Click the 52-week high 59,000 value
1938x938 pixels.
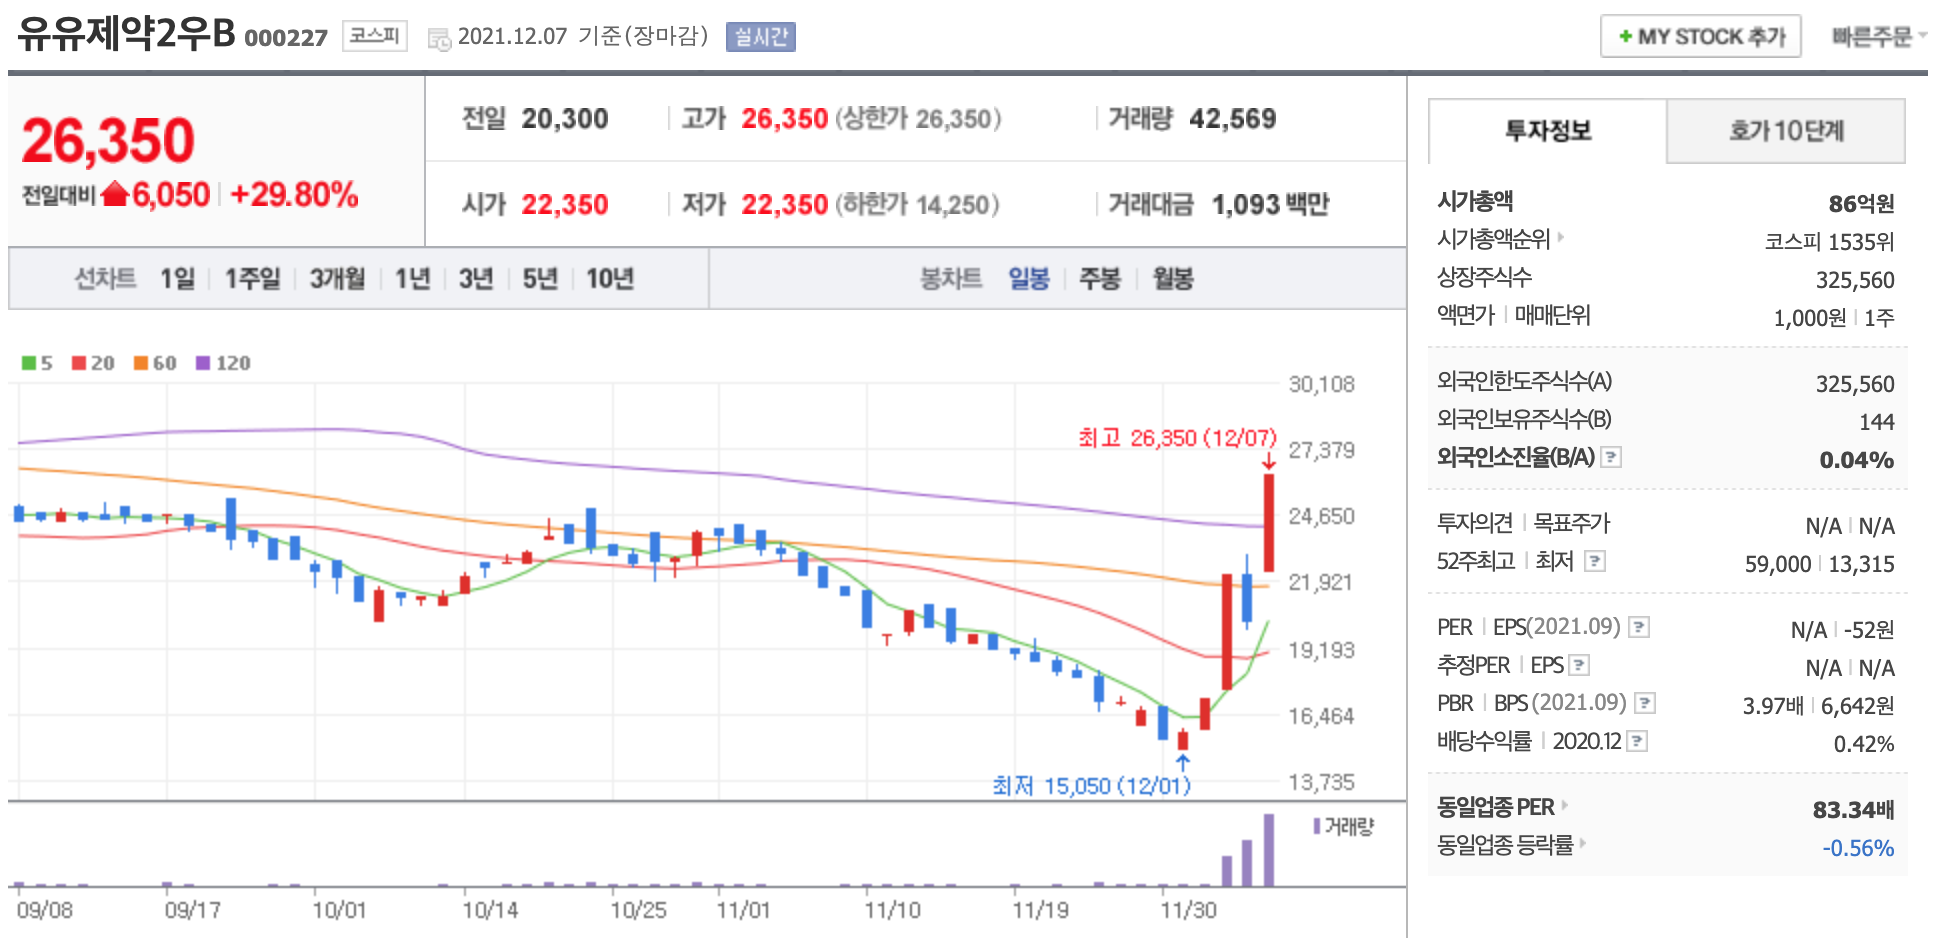click(1777, 564)
